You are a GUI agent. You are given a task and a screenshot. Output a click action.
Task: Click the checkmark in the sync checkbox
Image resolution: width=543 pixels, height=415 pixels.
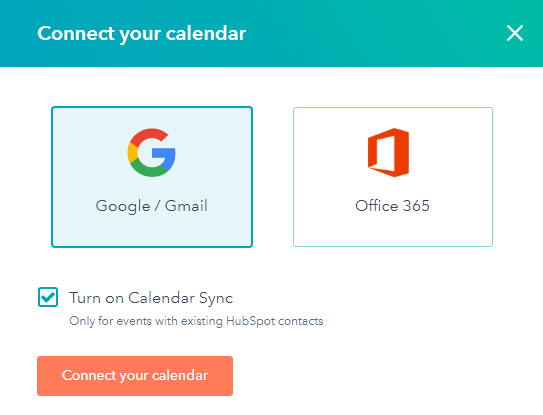click(x=48, y=297)
